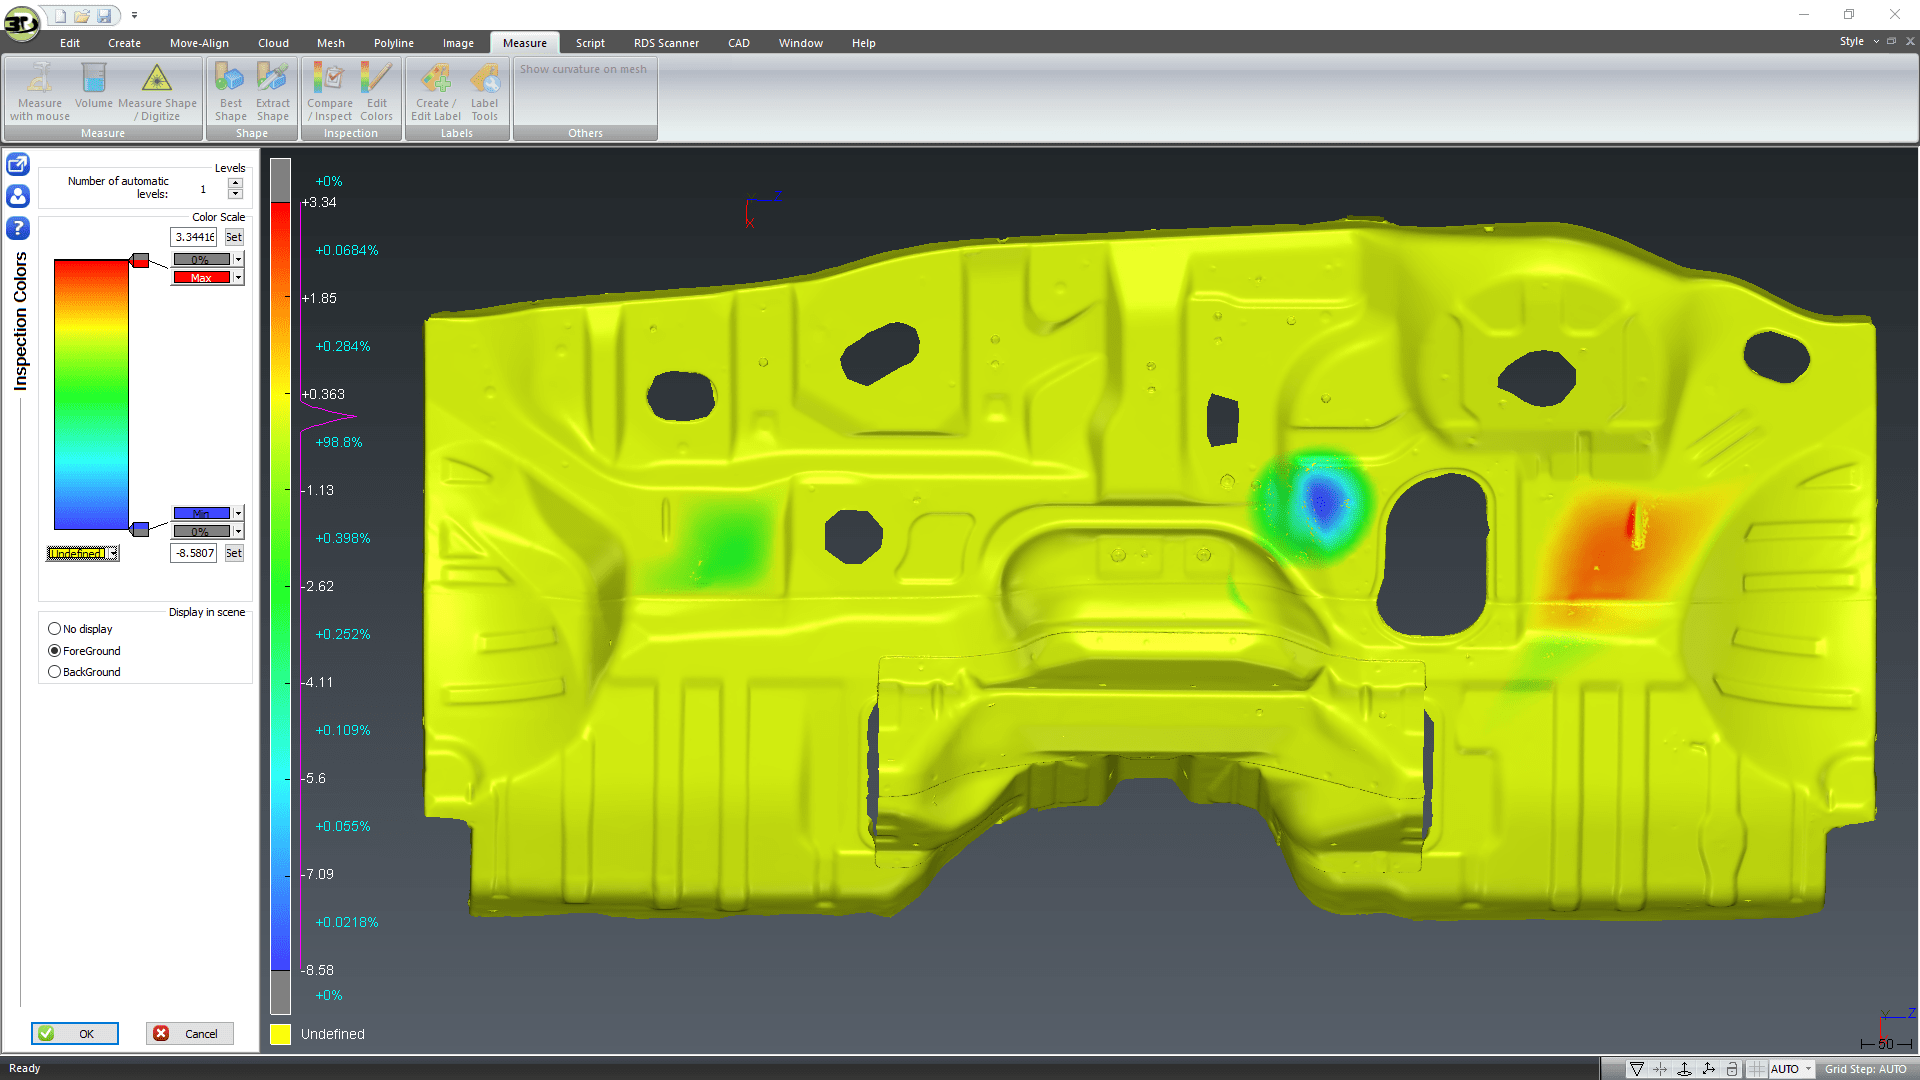
Task: Switch to the Move-Align ribbon tab
Action: (x=199, y=43)
